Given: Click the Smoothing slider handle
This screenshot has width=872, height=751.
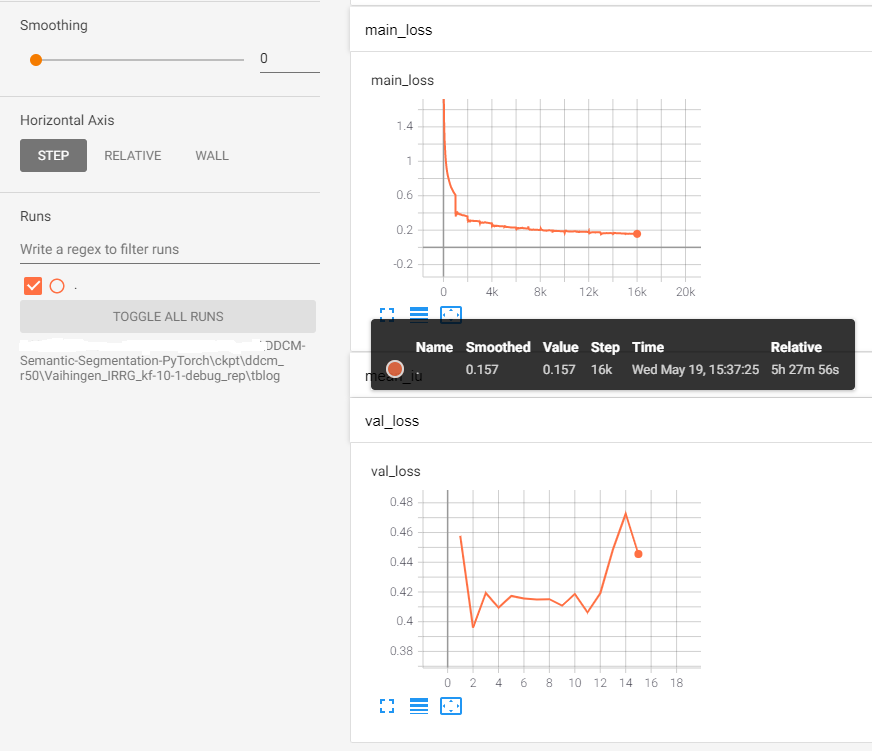Looking at the screenshot, I should click(36, 60).
